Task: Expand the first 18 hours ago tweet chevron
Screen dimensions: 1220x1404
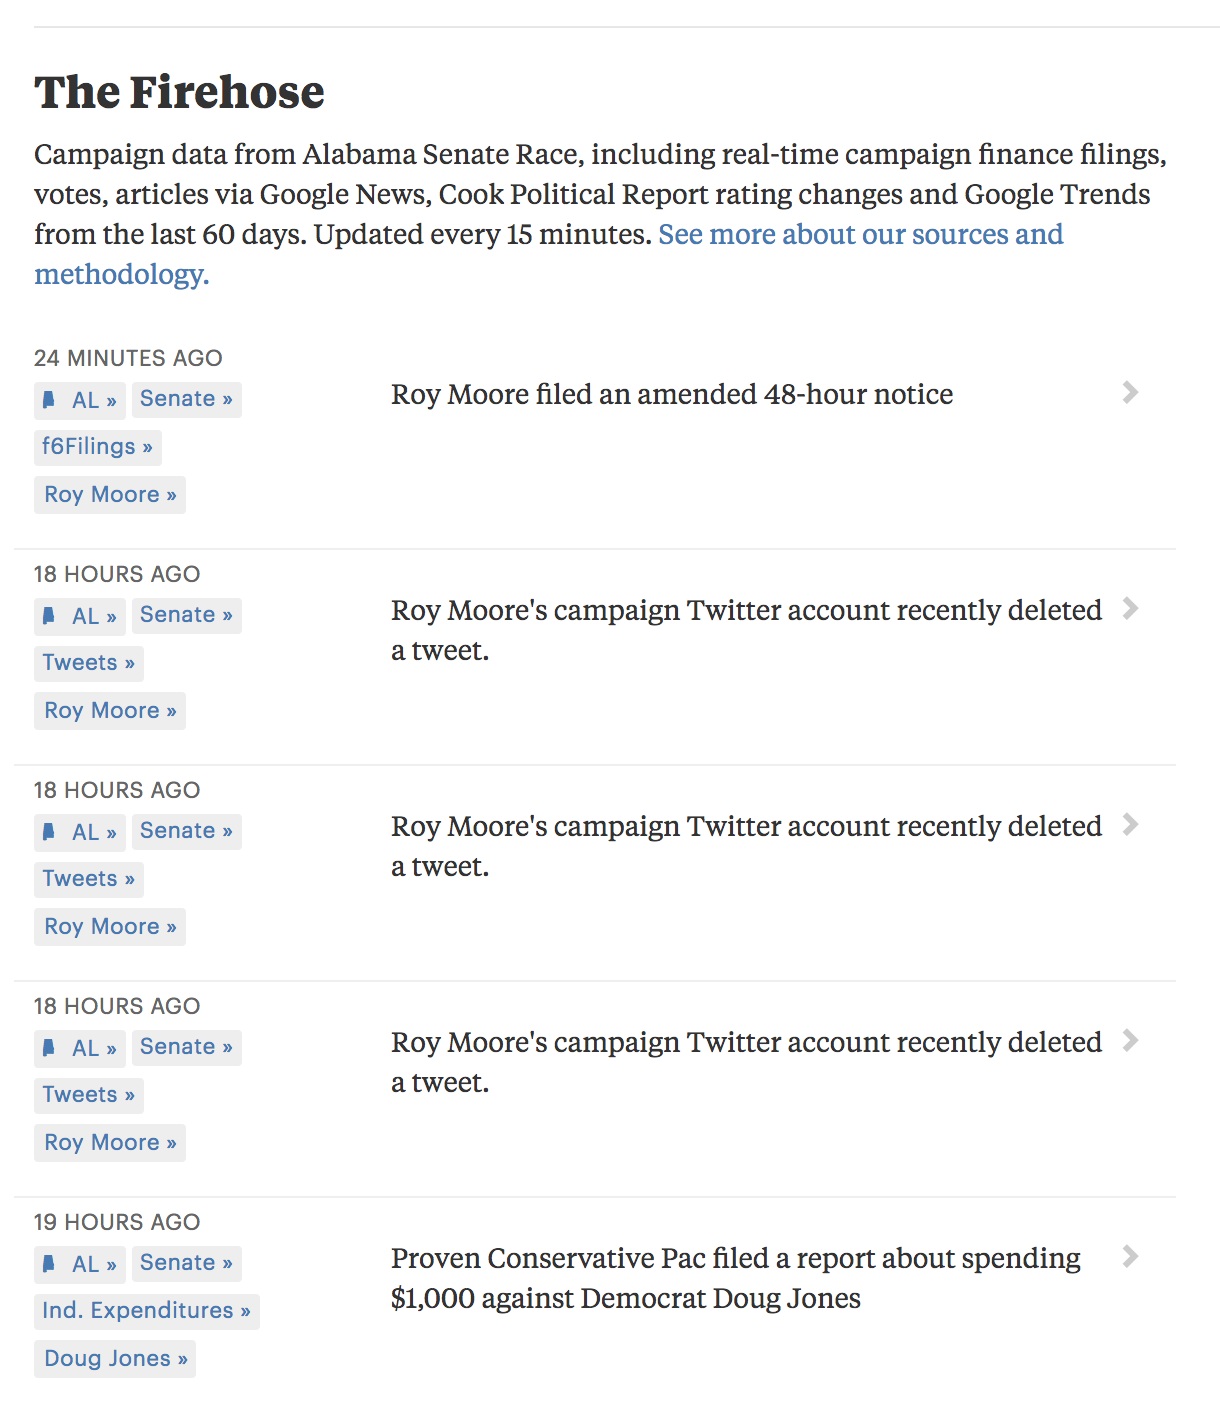Action: click(x=1130, y=609)
